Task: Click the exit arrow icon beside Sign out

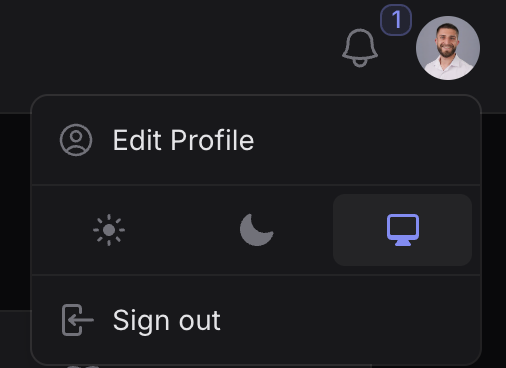Action: 78,320
